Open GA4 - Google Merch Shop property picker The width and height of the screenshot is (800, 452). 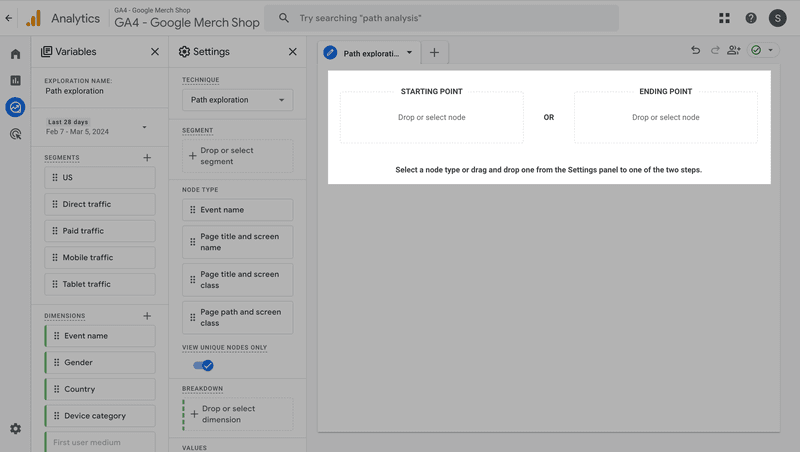tap(187, 18)
